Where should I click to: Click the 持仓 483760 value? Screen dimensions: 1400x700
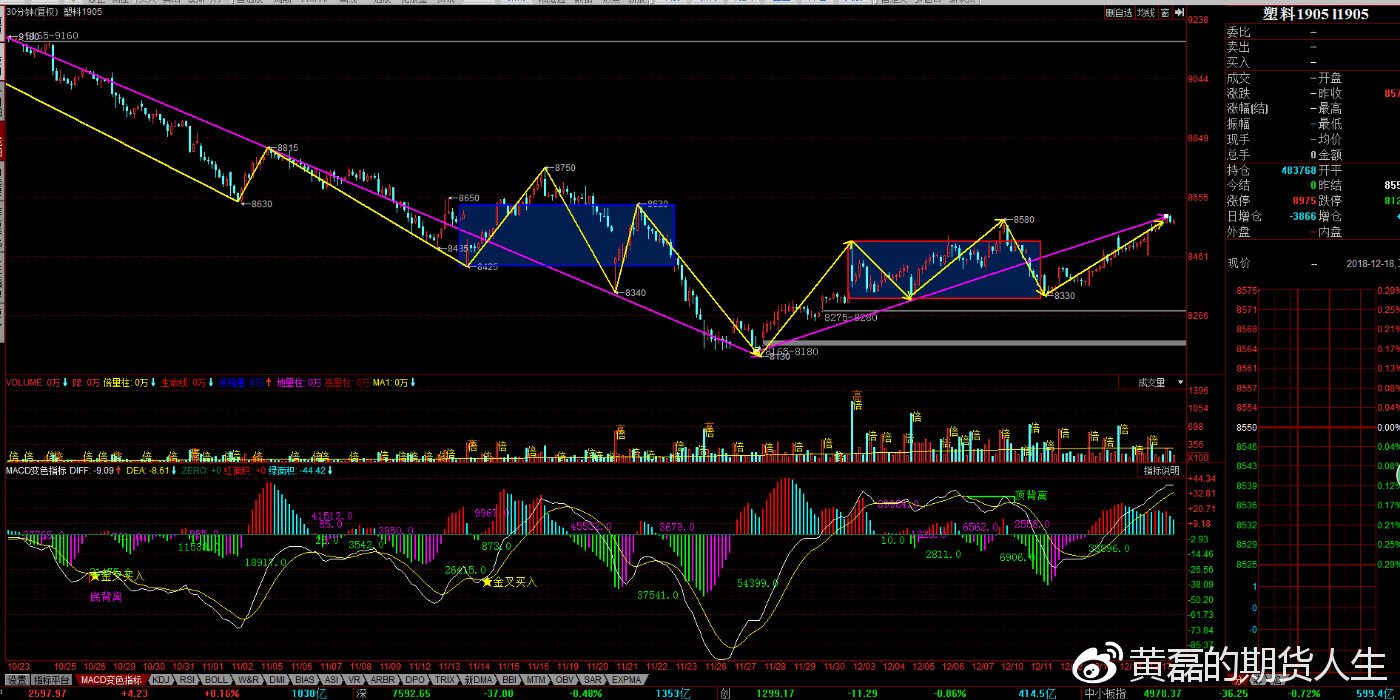pos(1298,170)
